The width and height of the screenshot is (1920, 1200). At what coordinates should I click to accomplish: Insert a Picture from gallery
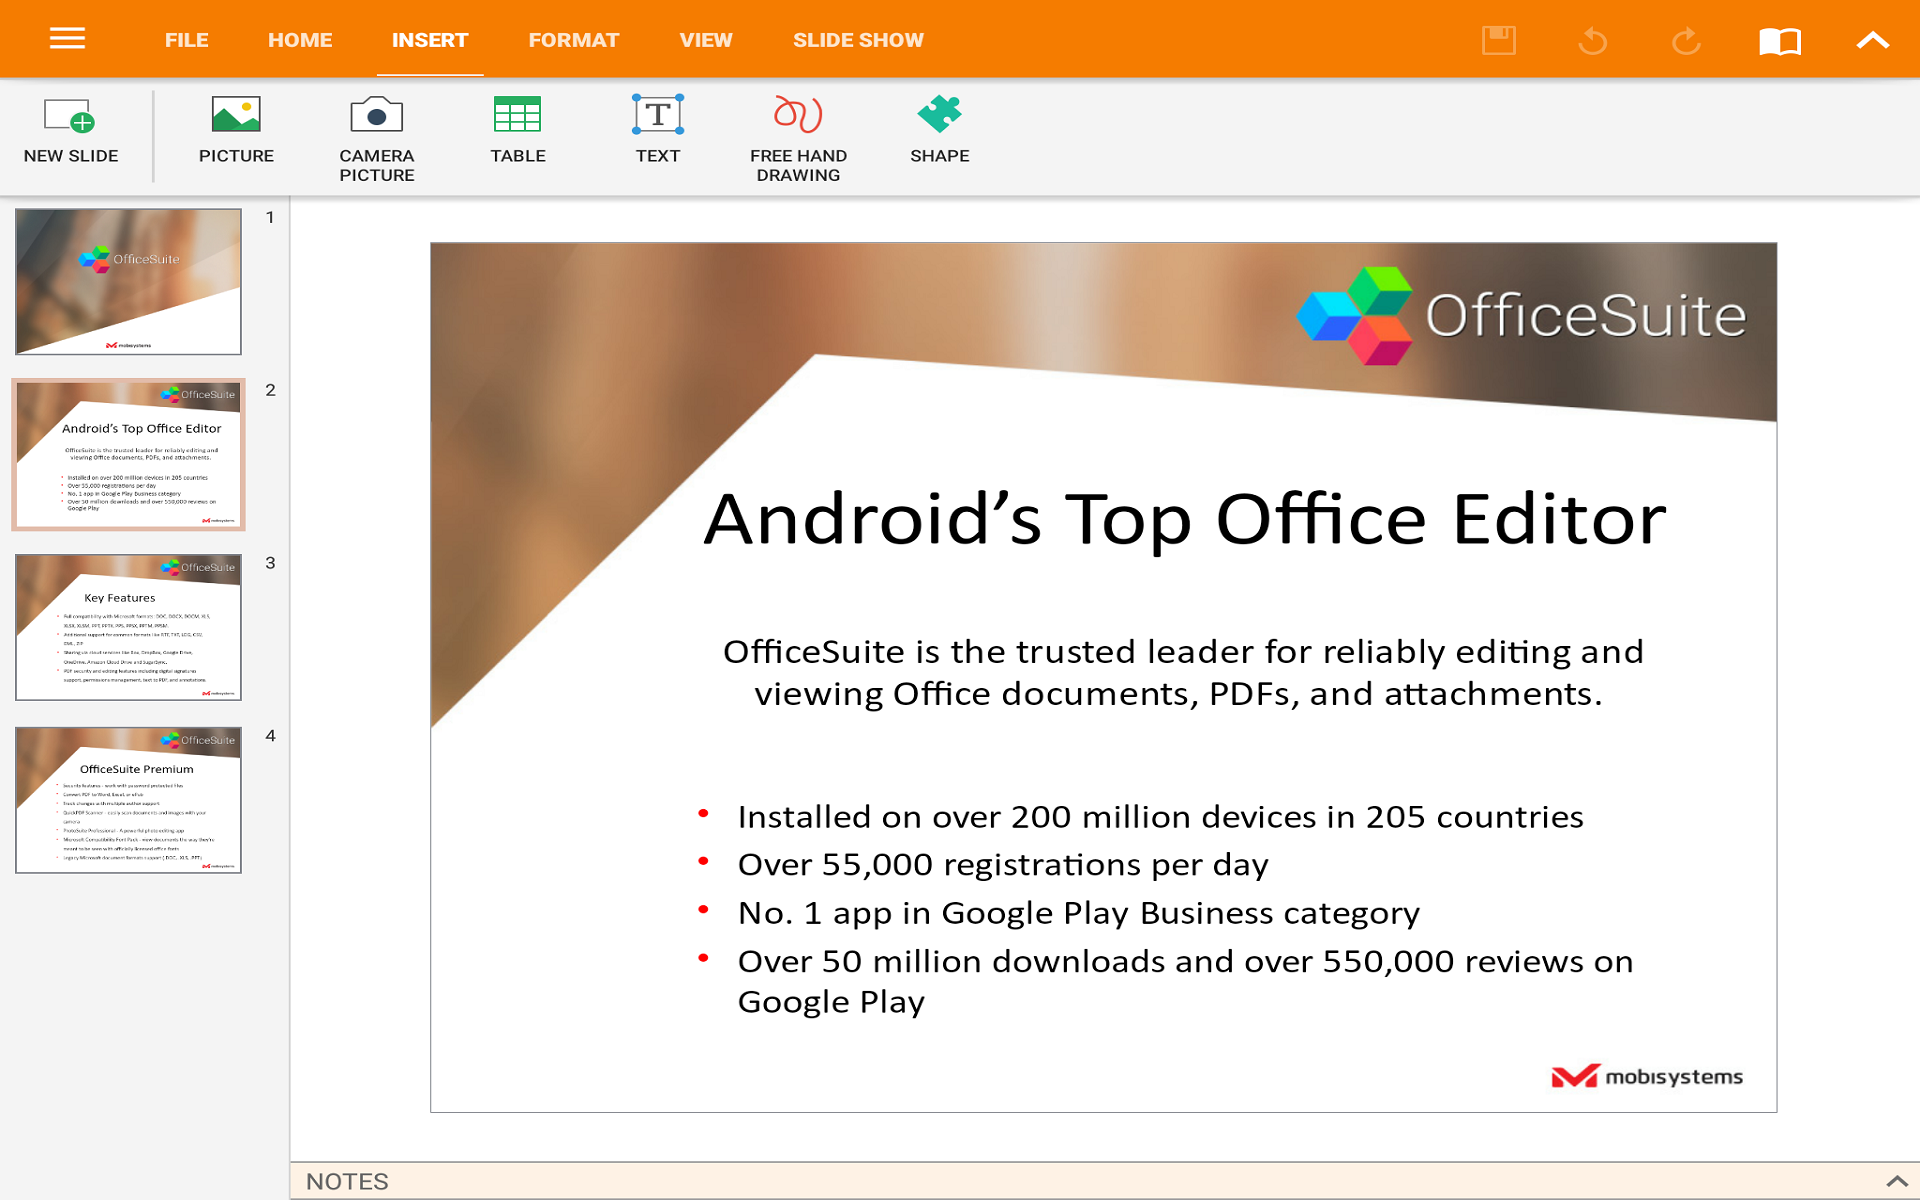pyautogui.click(x=236, y=130)
